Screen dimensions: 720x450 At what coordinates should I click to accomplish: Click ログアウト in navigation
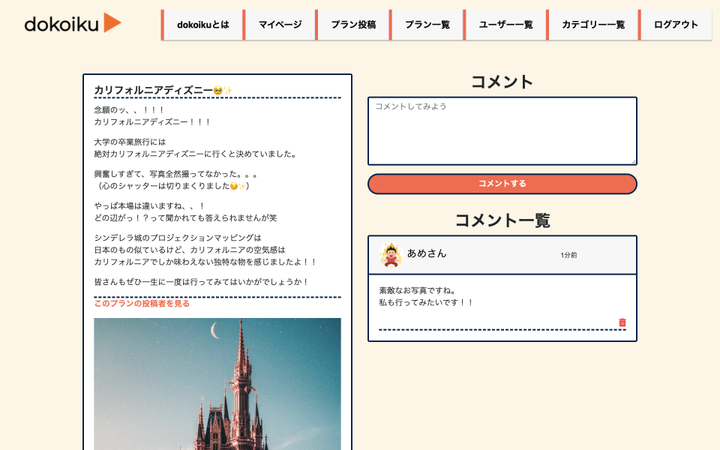[x=675, y=25]
